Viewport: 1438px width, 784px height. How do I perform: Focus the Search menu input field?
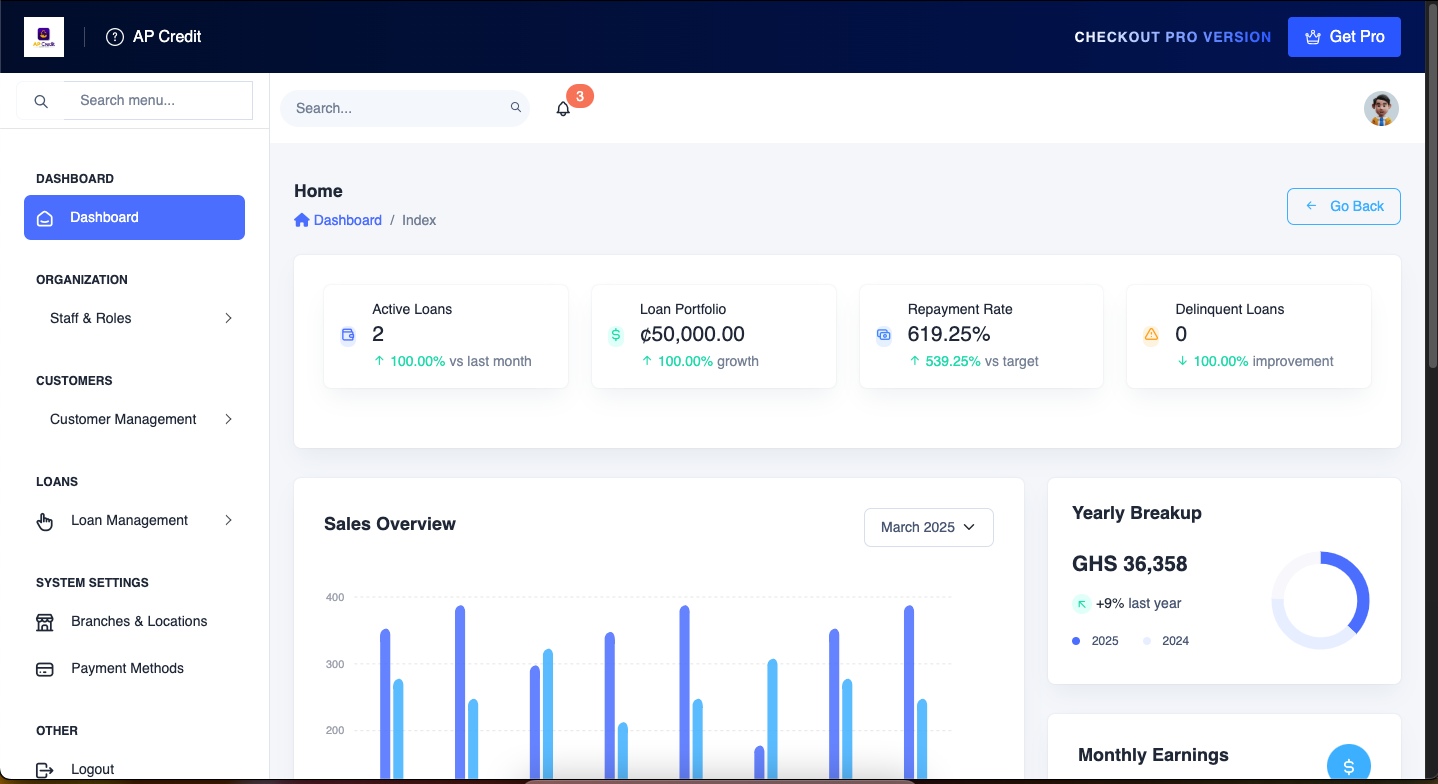158,100
